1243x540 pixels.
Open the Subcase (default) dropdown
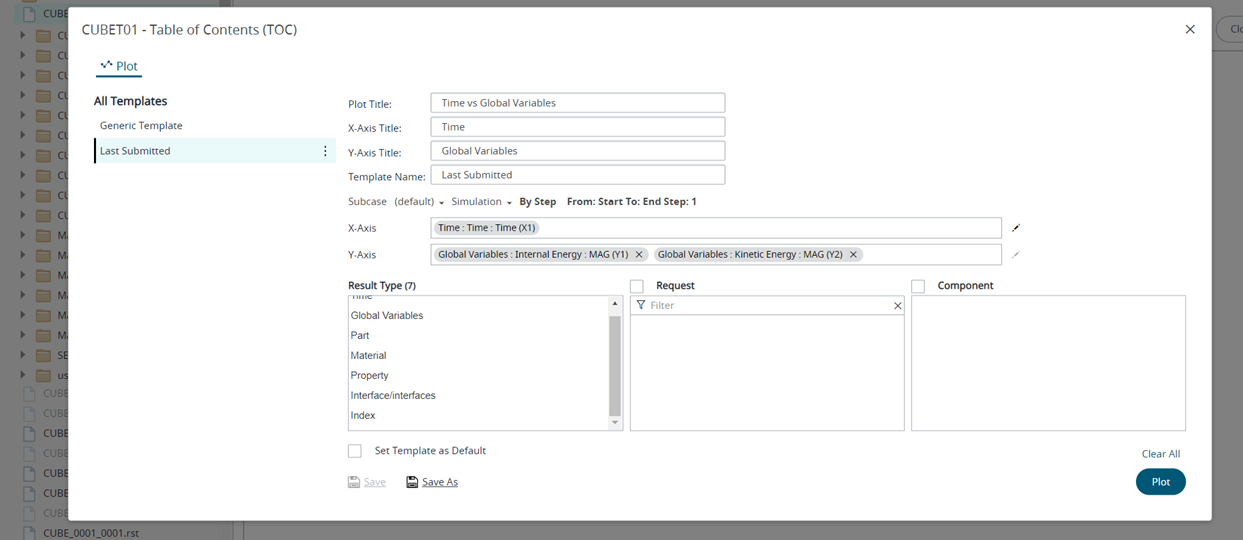click(420, 202)
